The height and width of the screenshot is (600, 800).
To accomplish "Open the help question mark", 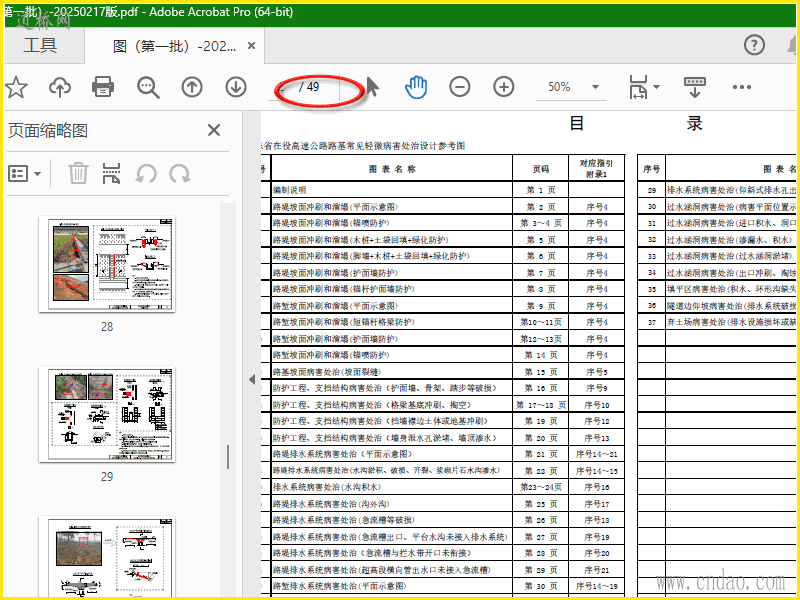I will 754,45.
